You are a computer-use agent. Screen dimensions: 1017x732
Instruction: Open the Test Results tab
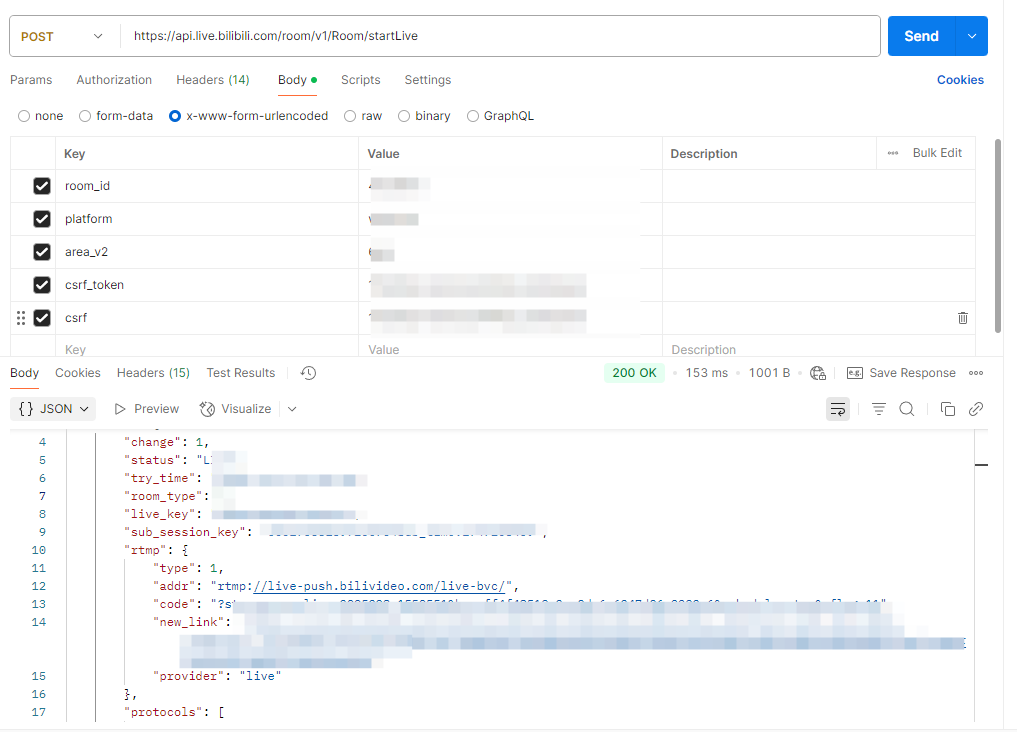[241, 373]
